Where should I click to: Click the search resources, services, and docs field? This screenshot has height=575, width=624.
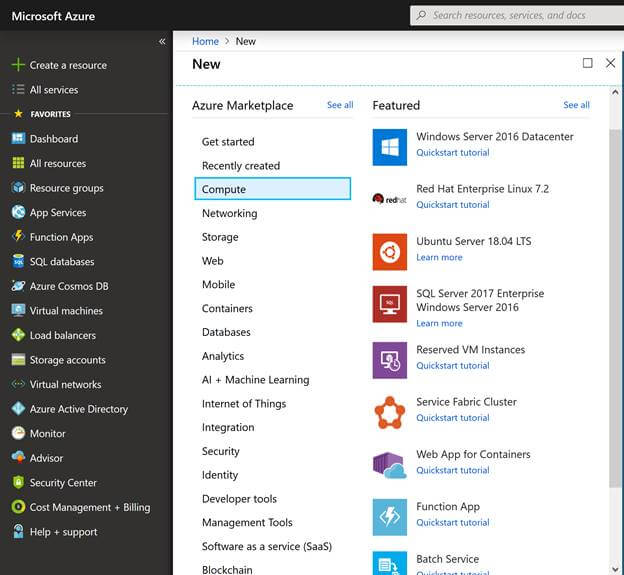[x=517, y=16]
